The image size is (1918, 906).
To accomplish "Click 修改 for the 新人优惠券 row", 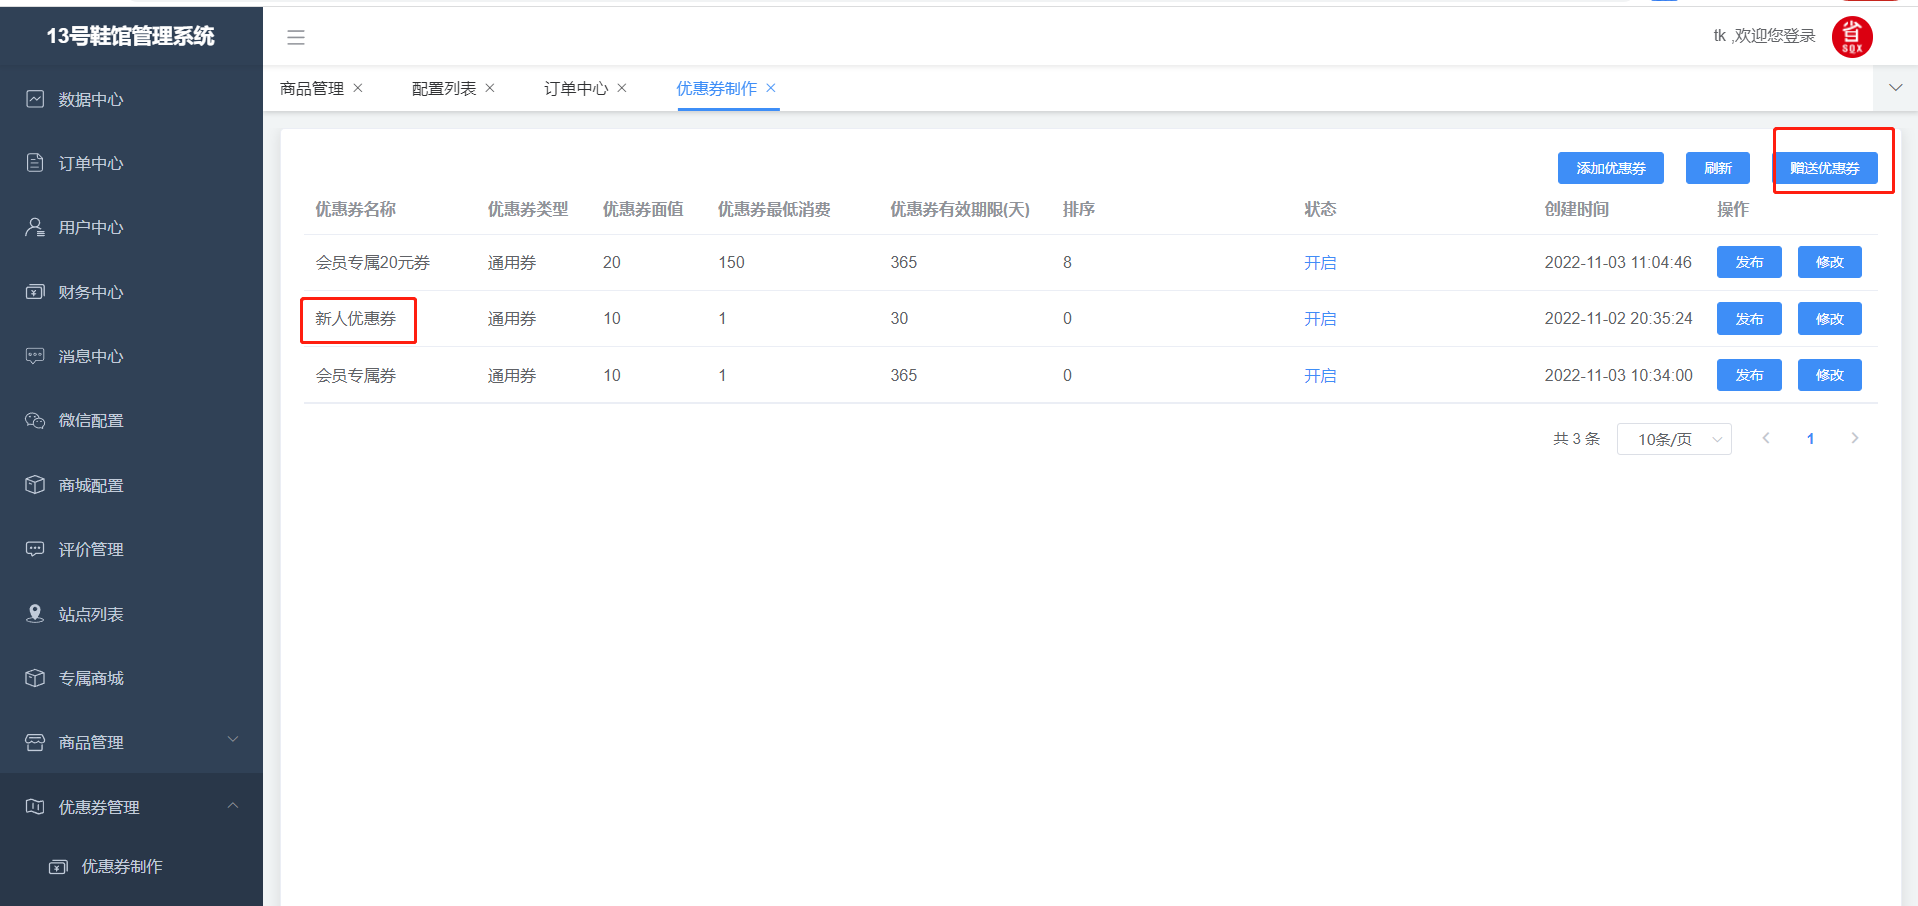I will (1829, 319).
